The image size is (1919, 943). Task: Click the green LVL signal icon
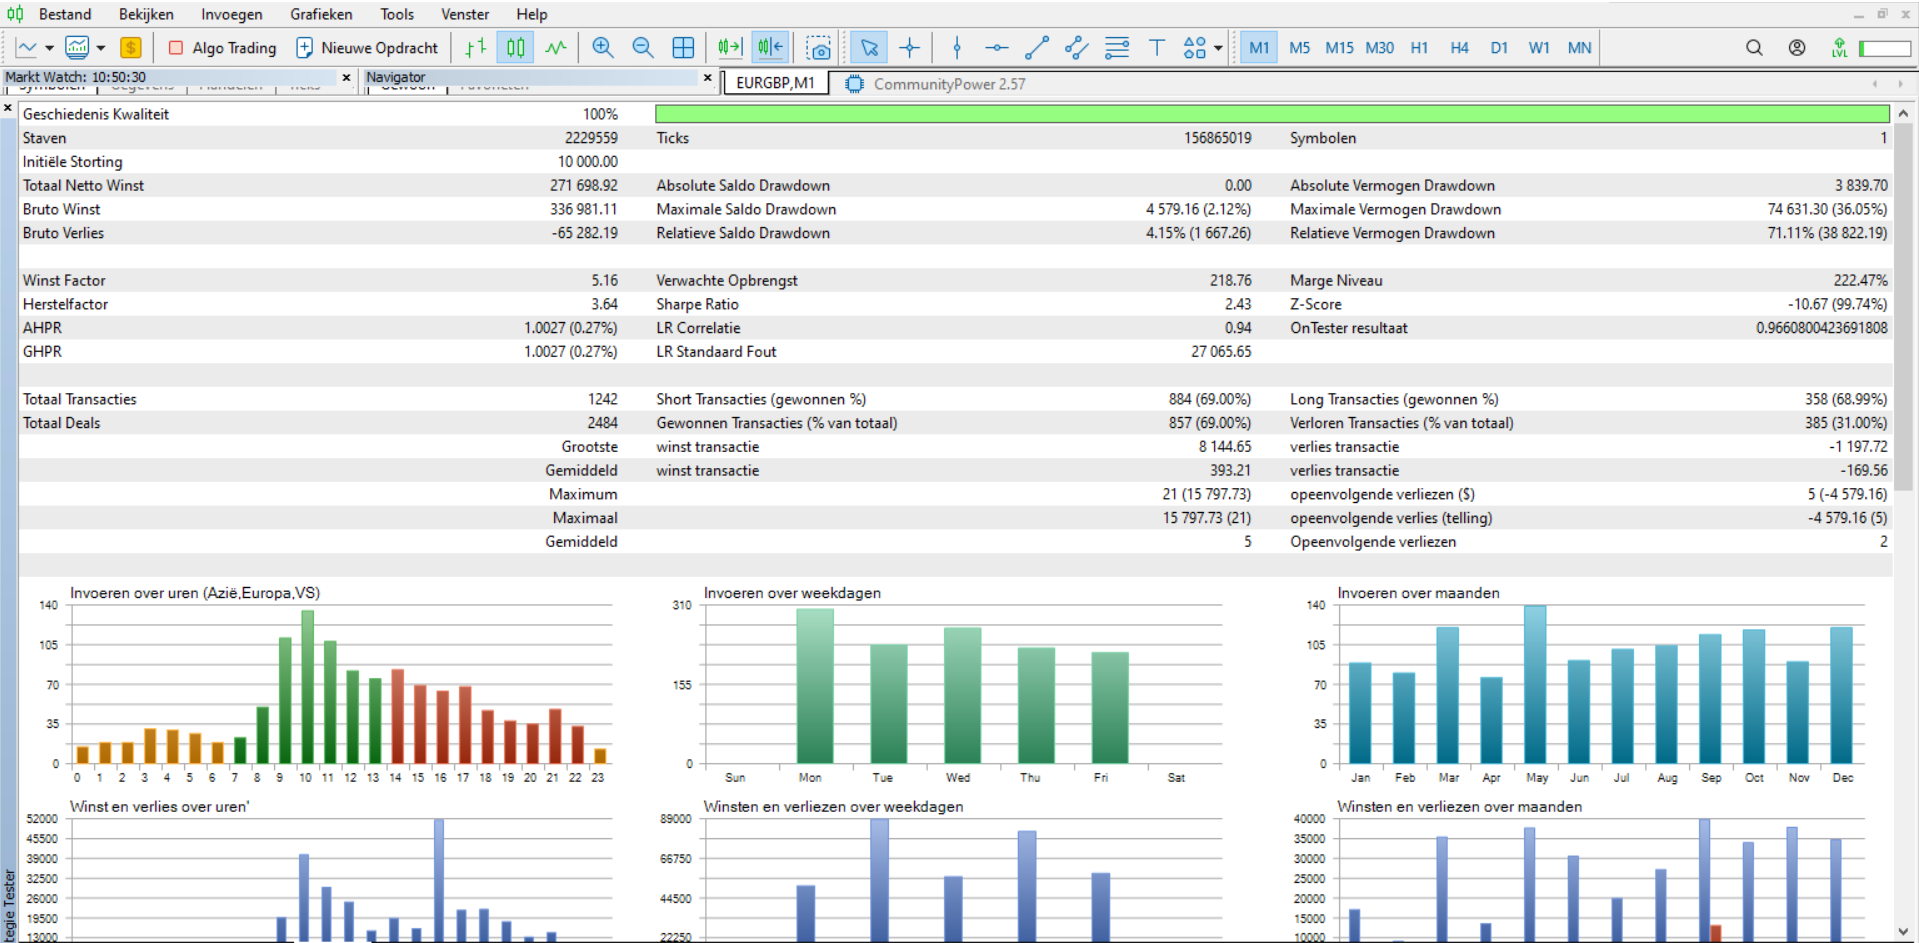click(1839, 47)
